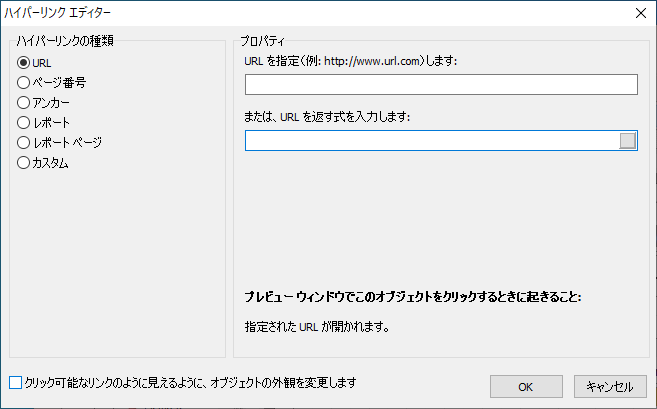Select the URL radio button
Image resolution: width=657 pixels, height=409 pixels.
point(24,63)
